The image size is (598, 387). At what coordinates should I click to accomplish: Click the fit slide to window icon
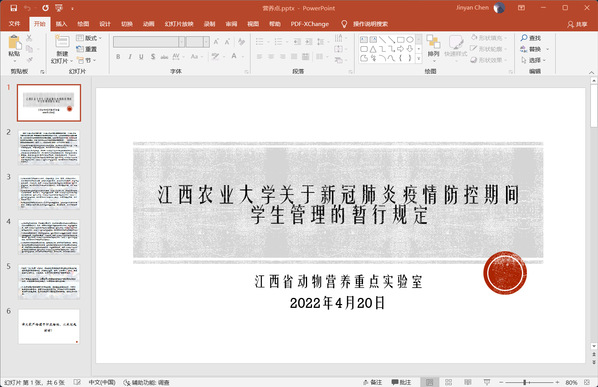[587, 382]
